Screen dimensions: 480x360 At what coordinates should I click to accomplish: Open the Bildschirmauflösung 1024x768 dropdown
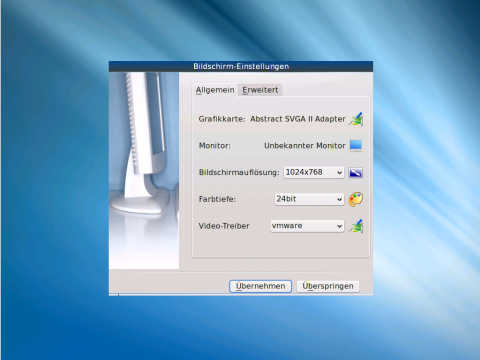[314, 172]
